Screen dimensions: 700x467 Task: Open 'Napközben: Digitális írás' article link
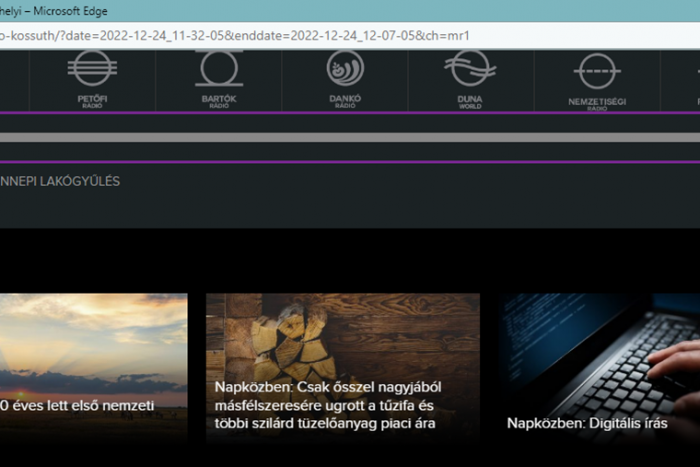click(x=587, y=423)
